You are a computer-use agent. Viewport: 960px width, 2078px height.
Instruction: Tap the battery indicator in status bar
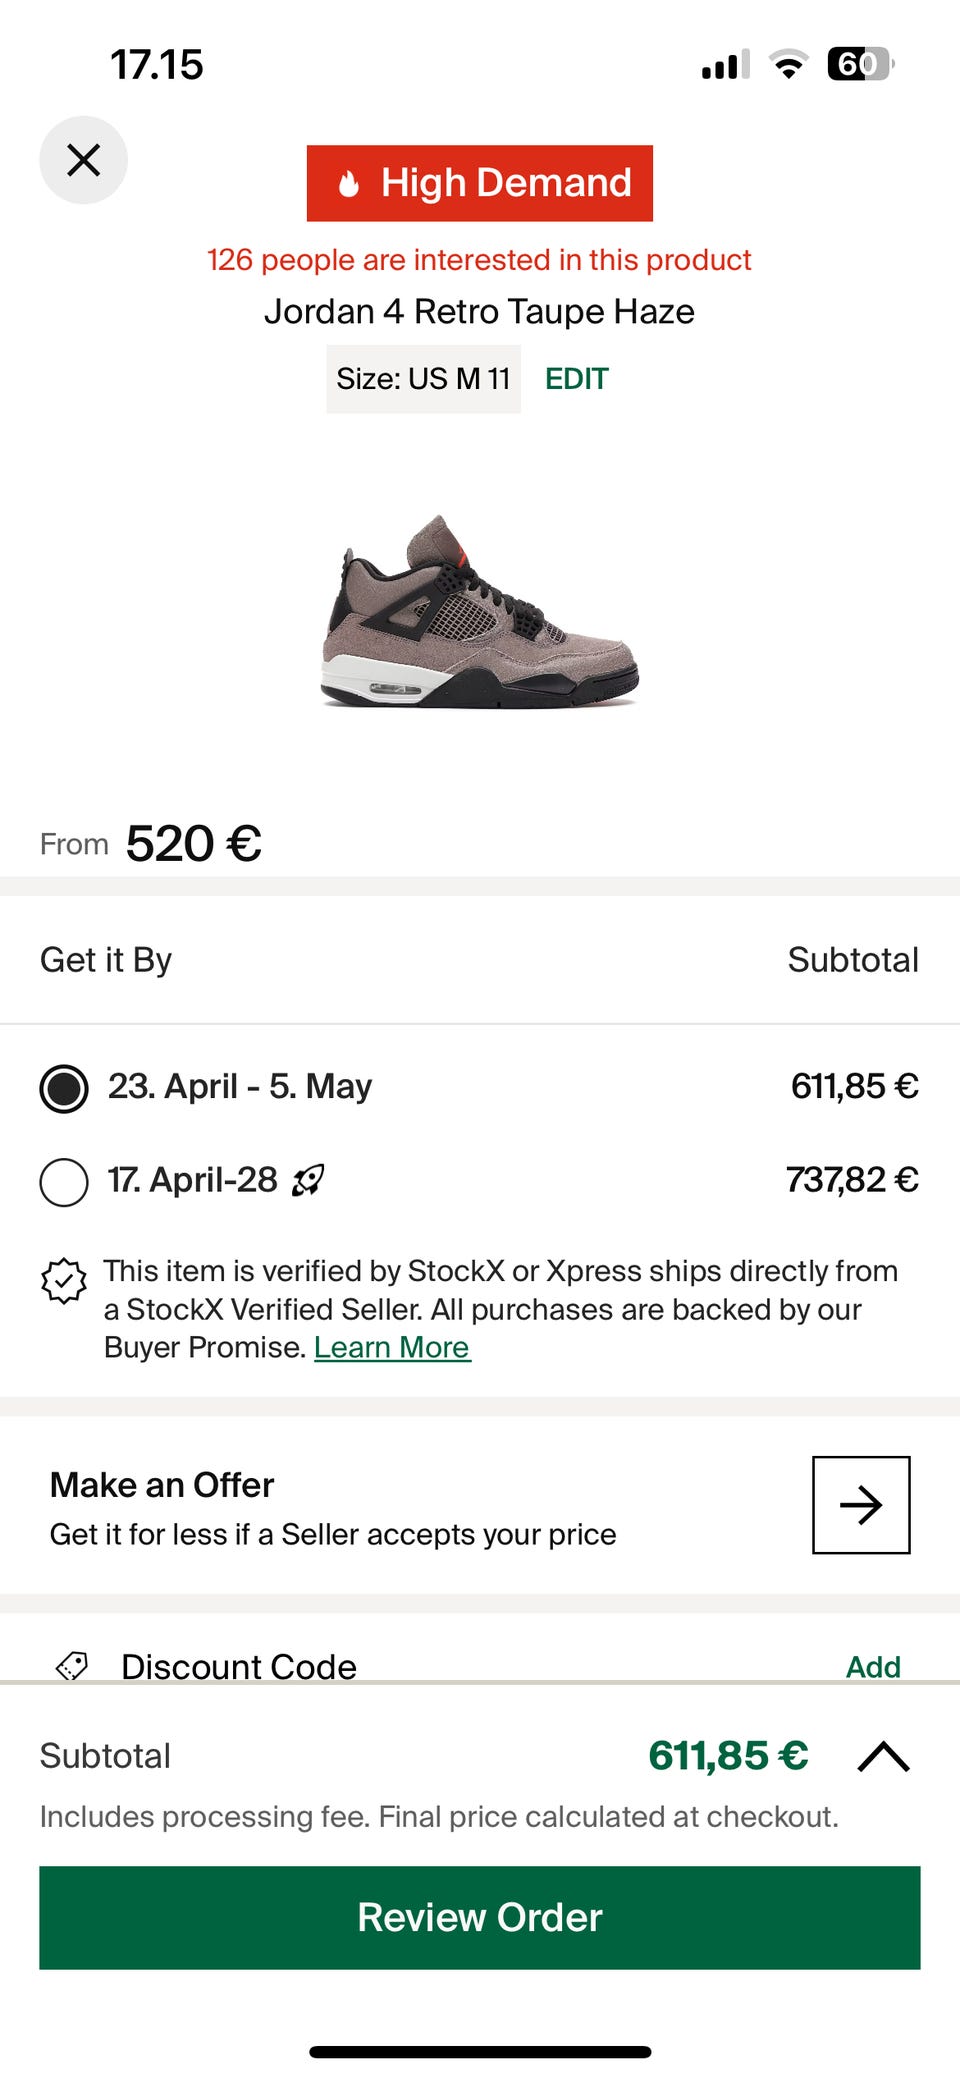click(x=860, y=65)
